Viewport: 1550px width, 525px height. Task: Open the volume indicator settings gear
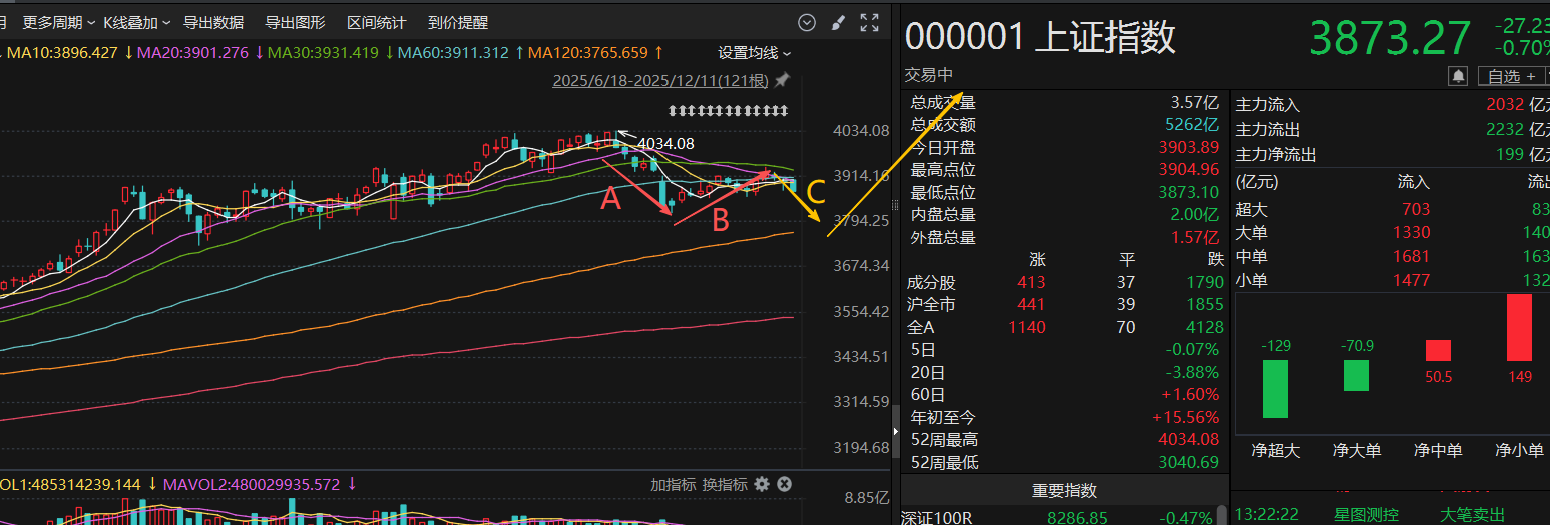pos(762,484)
